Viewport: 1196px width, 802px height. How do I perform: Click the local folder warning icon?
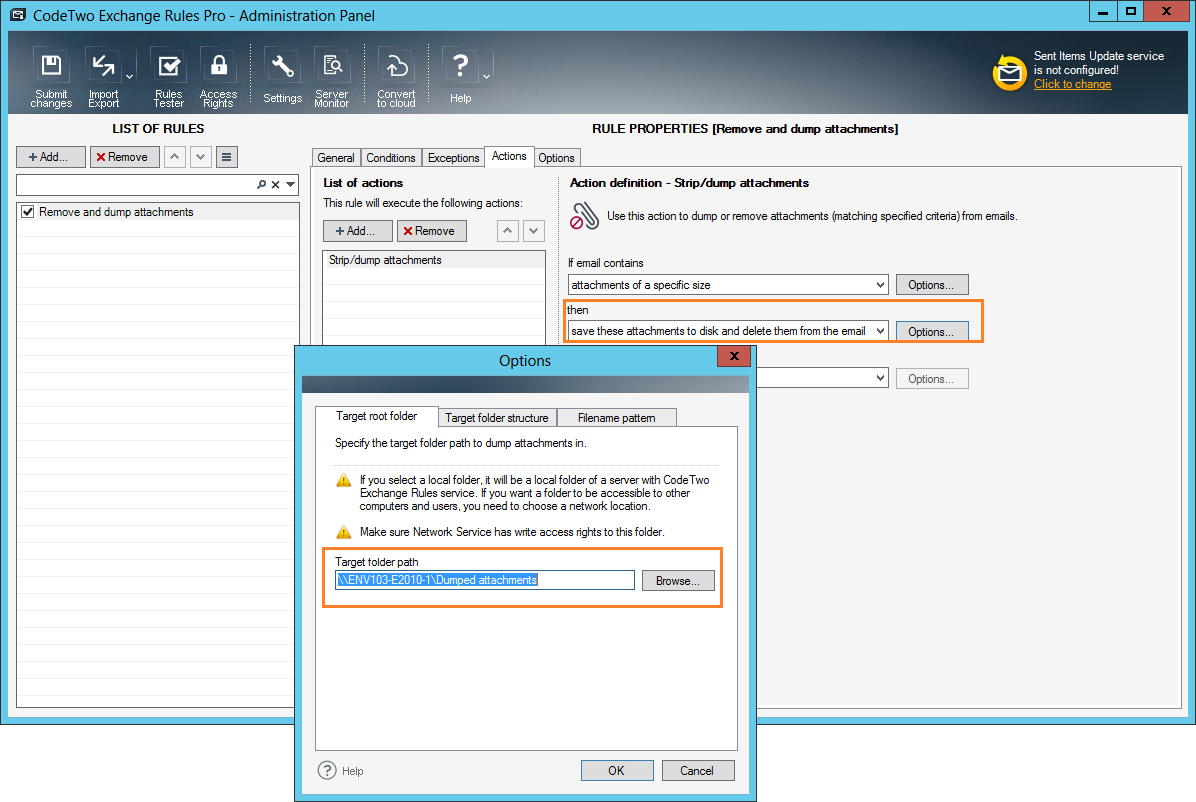[344, 480]
